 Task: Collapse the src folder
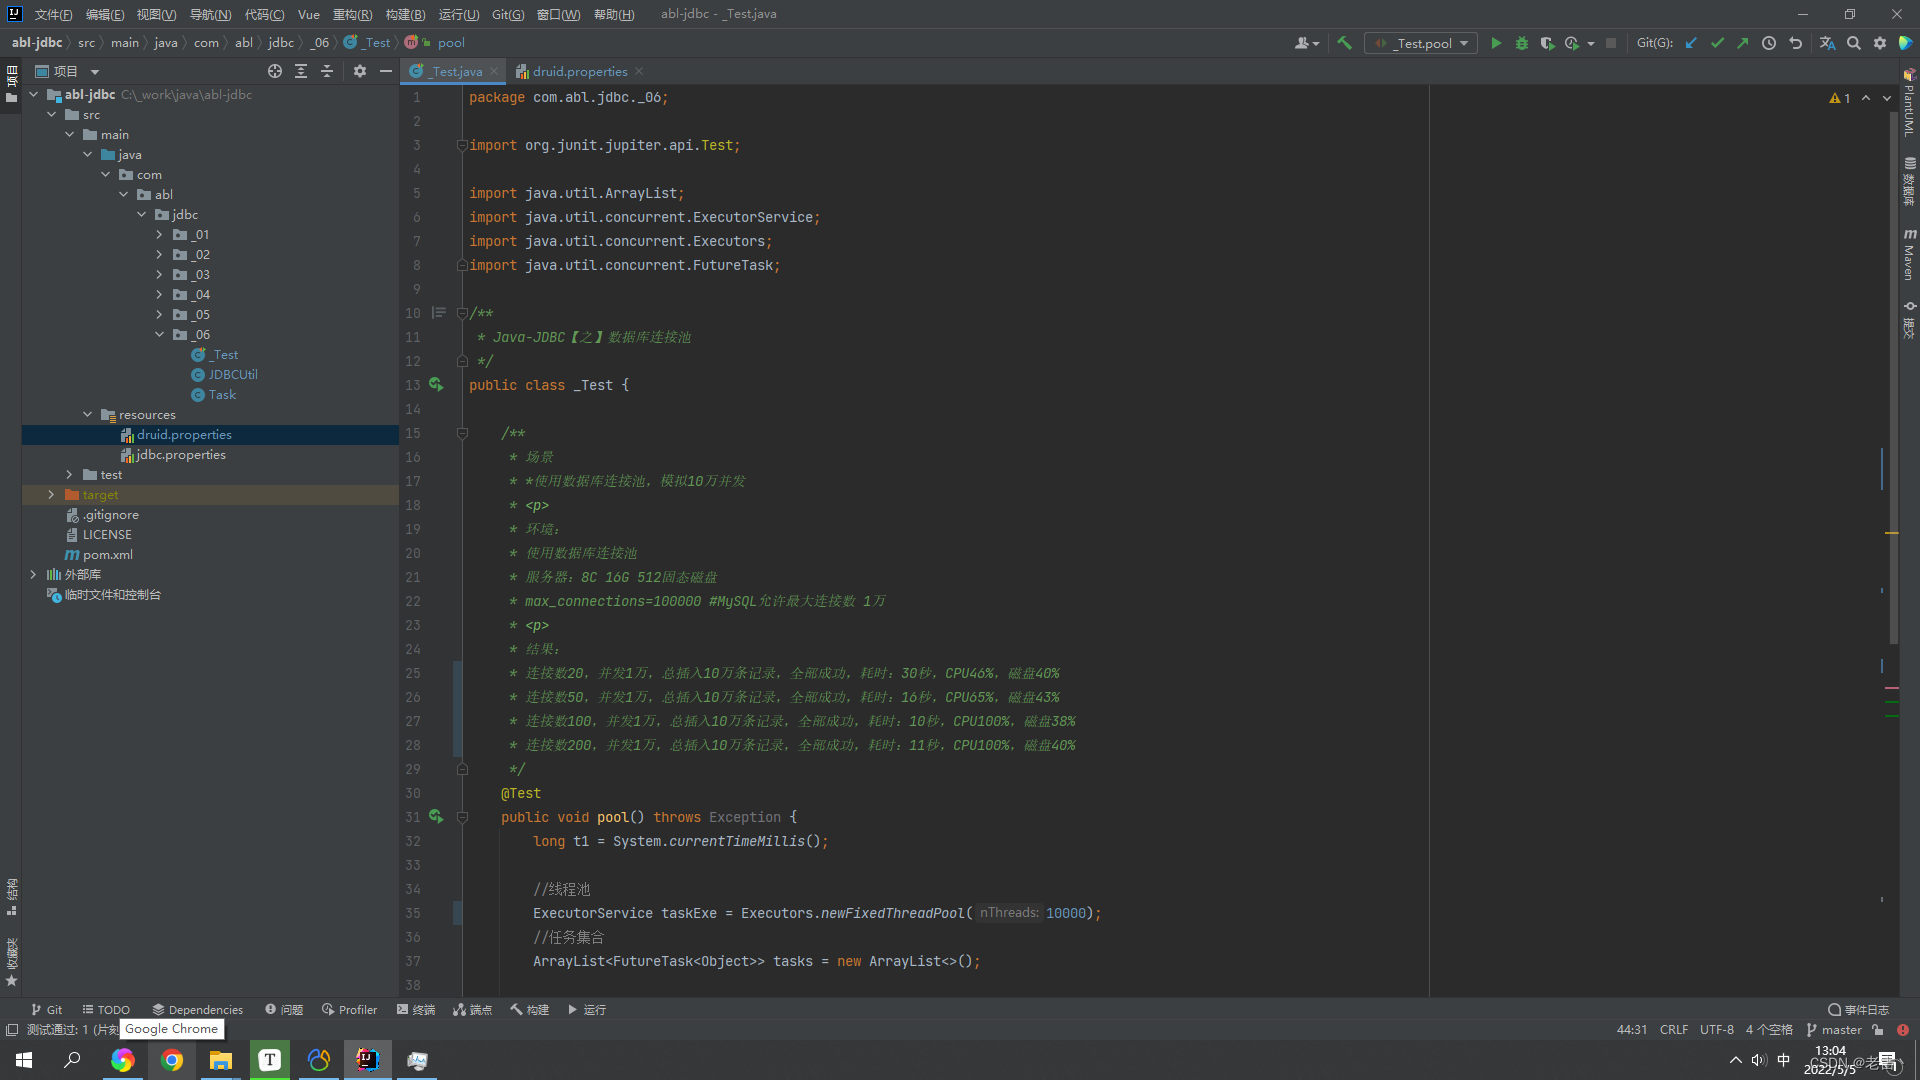tap(52, 114)
